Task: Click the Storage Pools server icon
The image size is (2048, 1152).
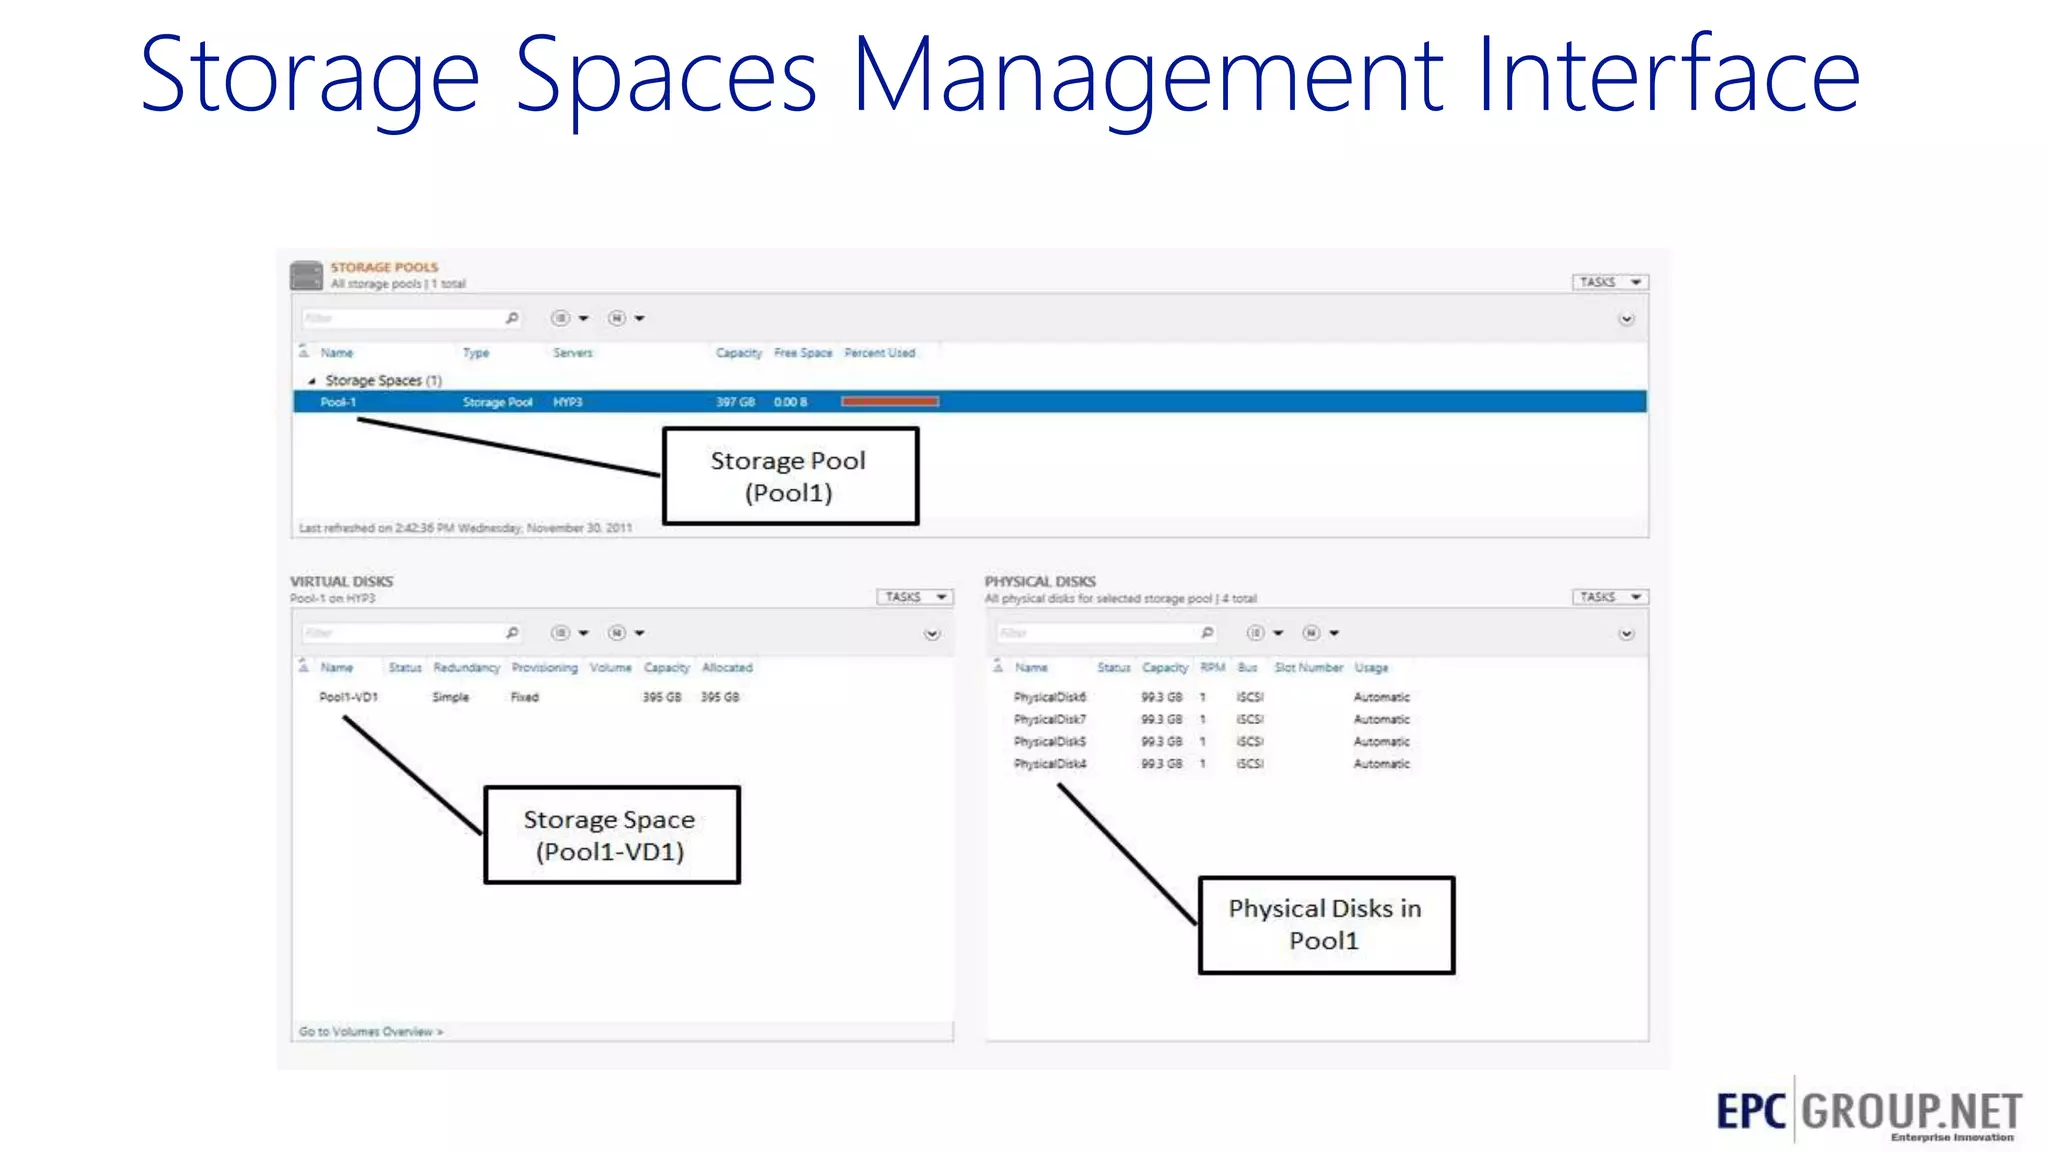Action: click(306, 275)
